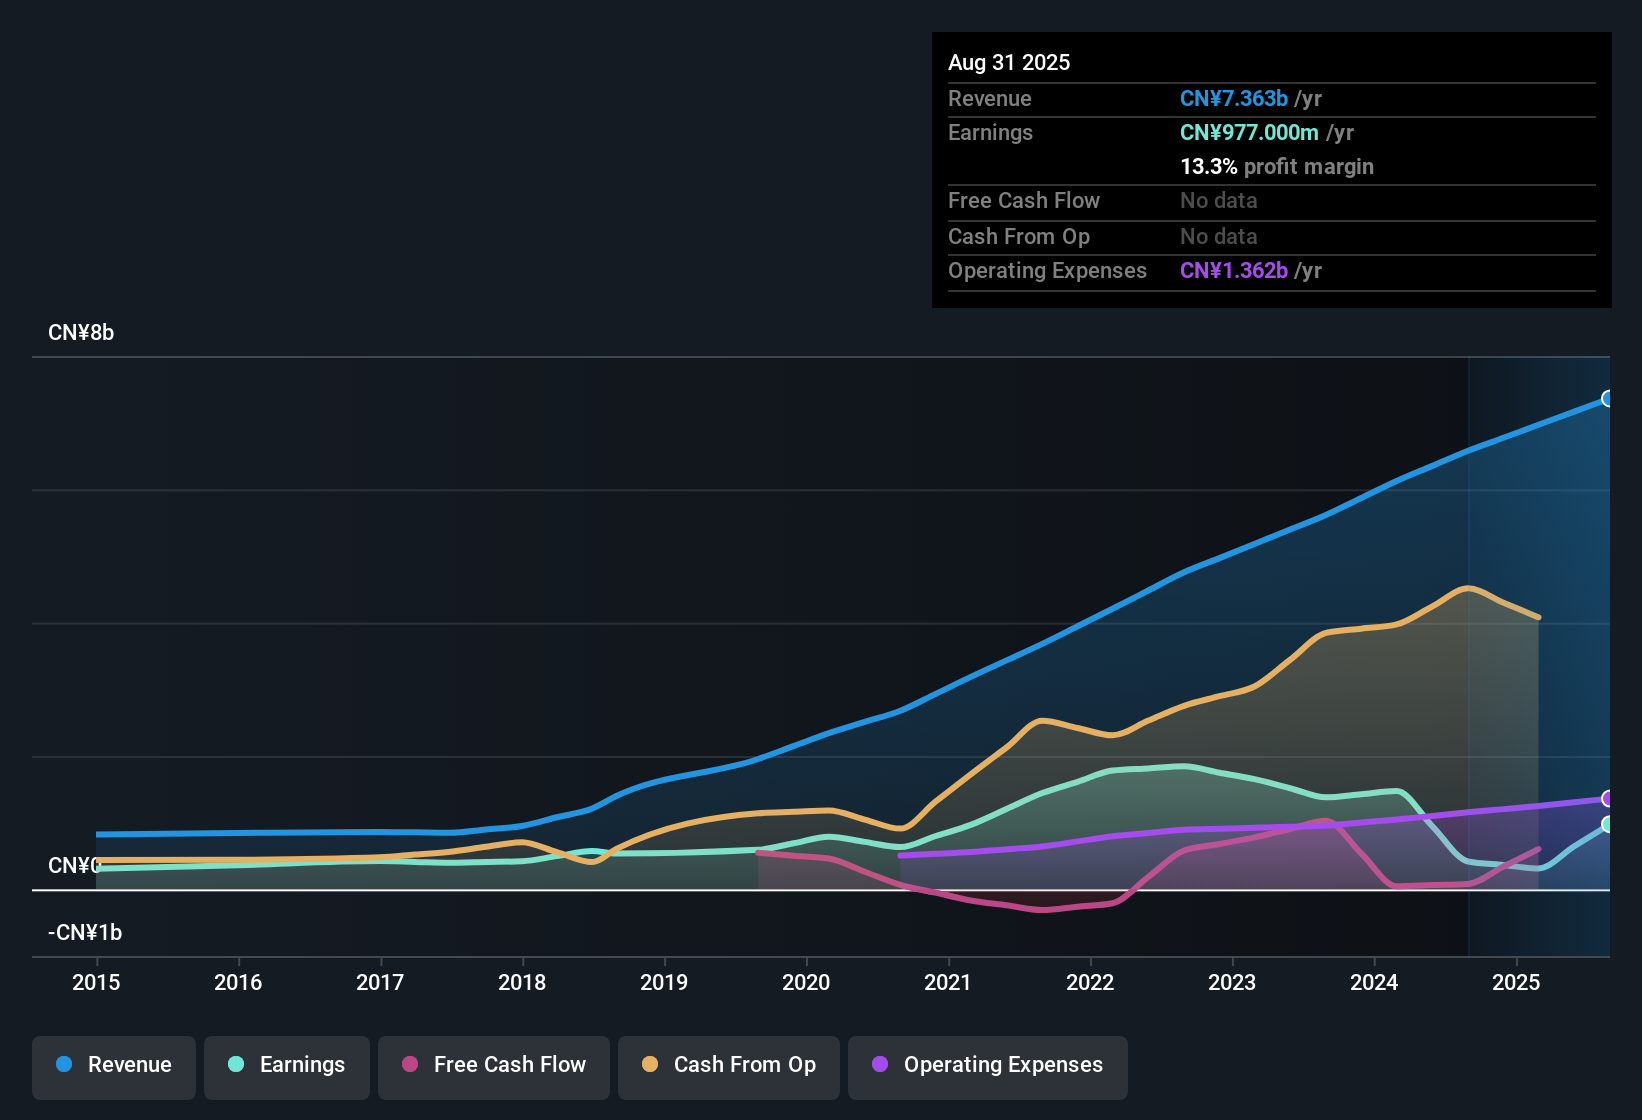1642x1120 pixels.
Task: Open the Earnings legend entry details
Action: 287,1065
